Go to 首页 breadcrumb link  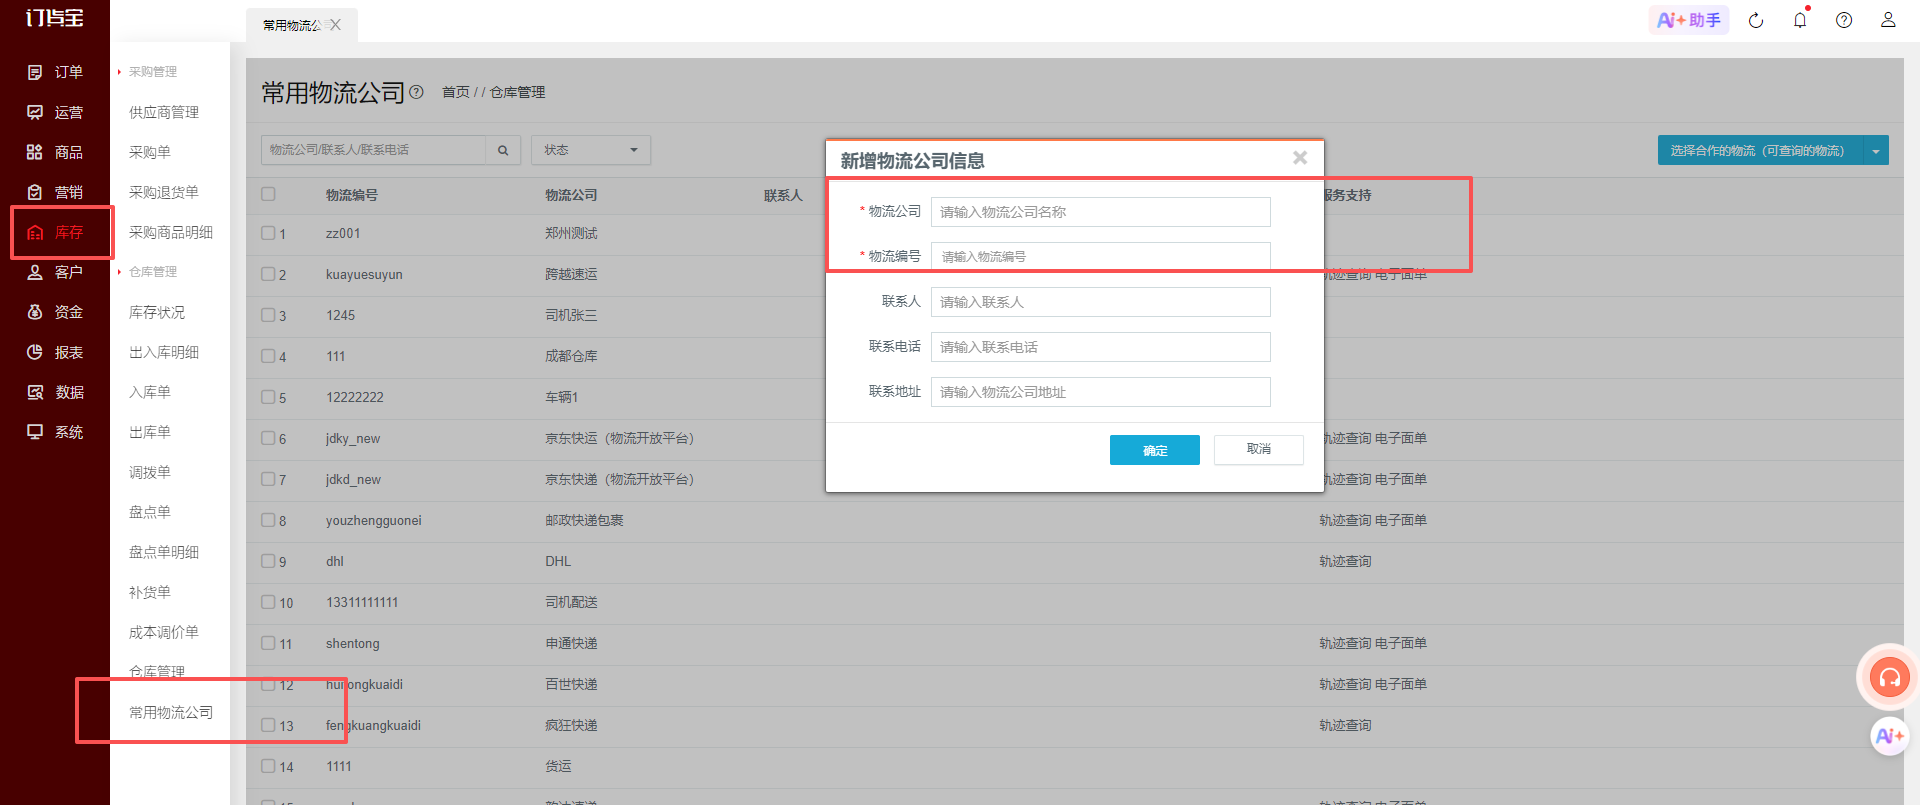(456, 92)
